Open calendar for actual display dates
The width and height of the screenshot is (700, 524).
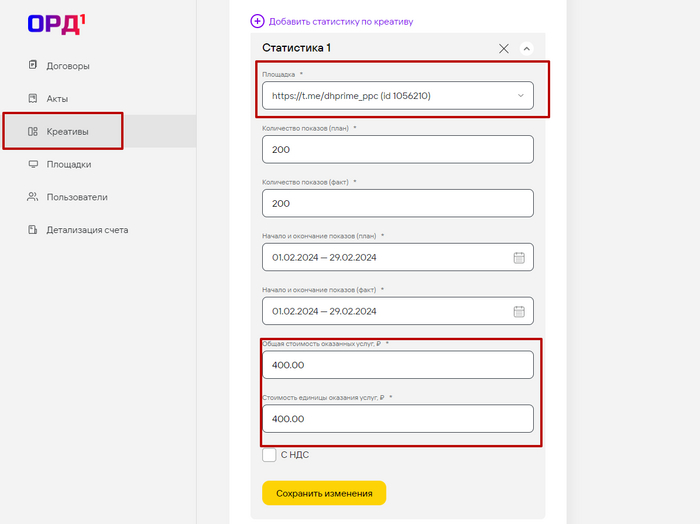pyautogui.click(x=519, y=311)
